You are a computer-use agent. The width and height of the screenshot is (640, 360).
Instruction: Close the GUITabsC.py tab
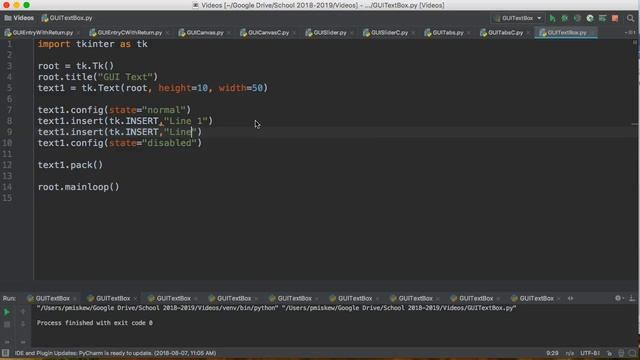click(528, 33)
